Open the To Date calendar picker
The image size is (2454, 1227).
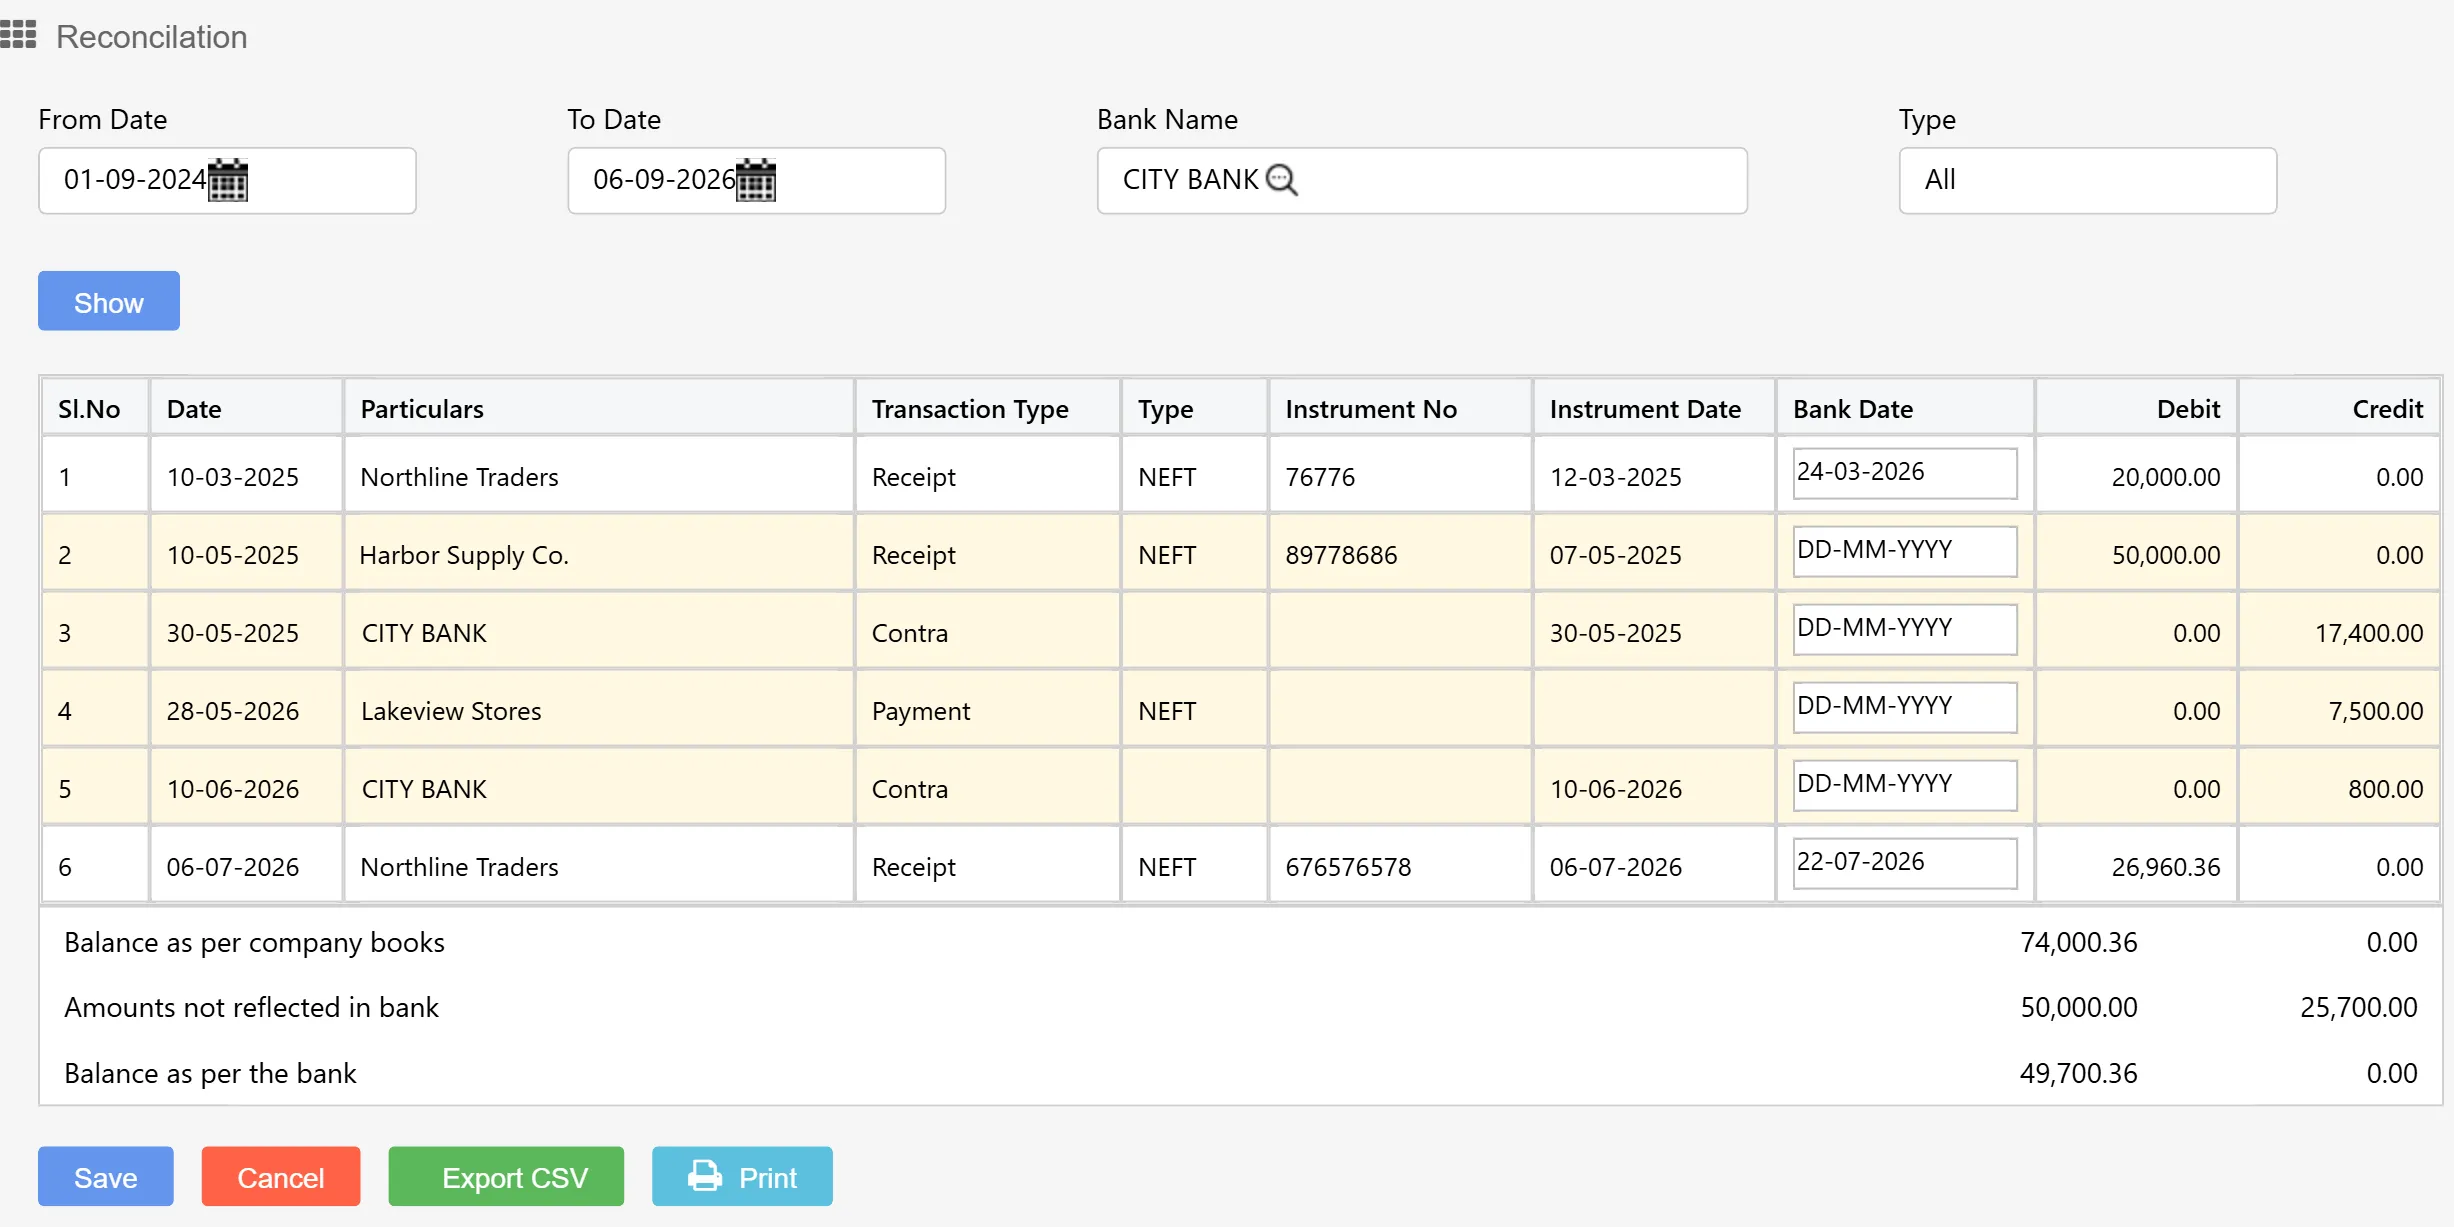756,180
